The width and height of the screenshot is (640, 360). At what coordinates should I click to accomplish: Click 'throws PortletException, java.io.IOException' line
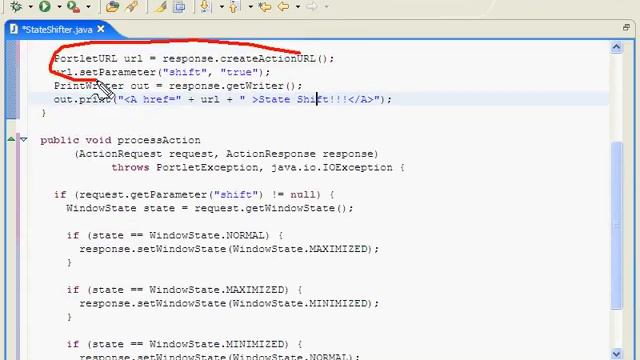point(258,167)
